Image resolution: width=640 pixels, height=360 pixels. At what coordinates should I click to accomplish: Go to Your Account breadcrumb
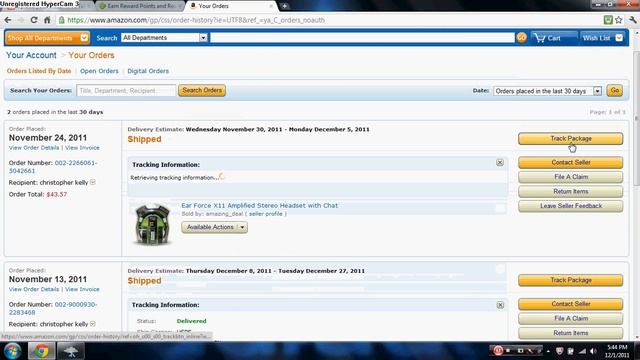click(x=31, y=55)
